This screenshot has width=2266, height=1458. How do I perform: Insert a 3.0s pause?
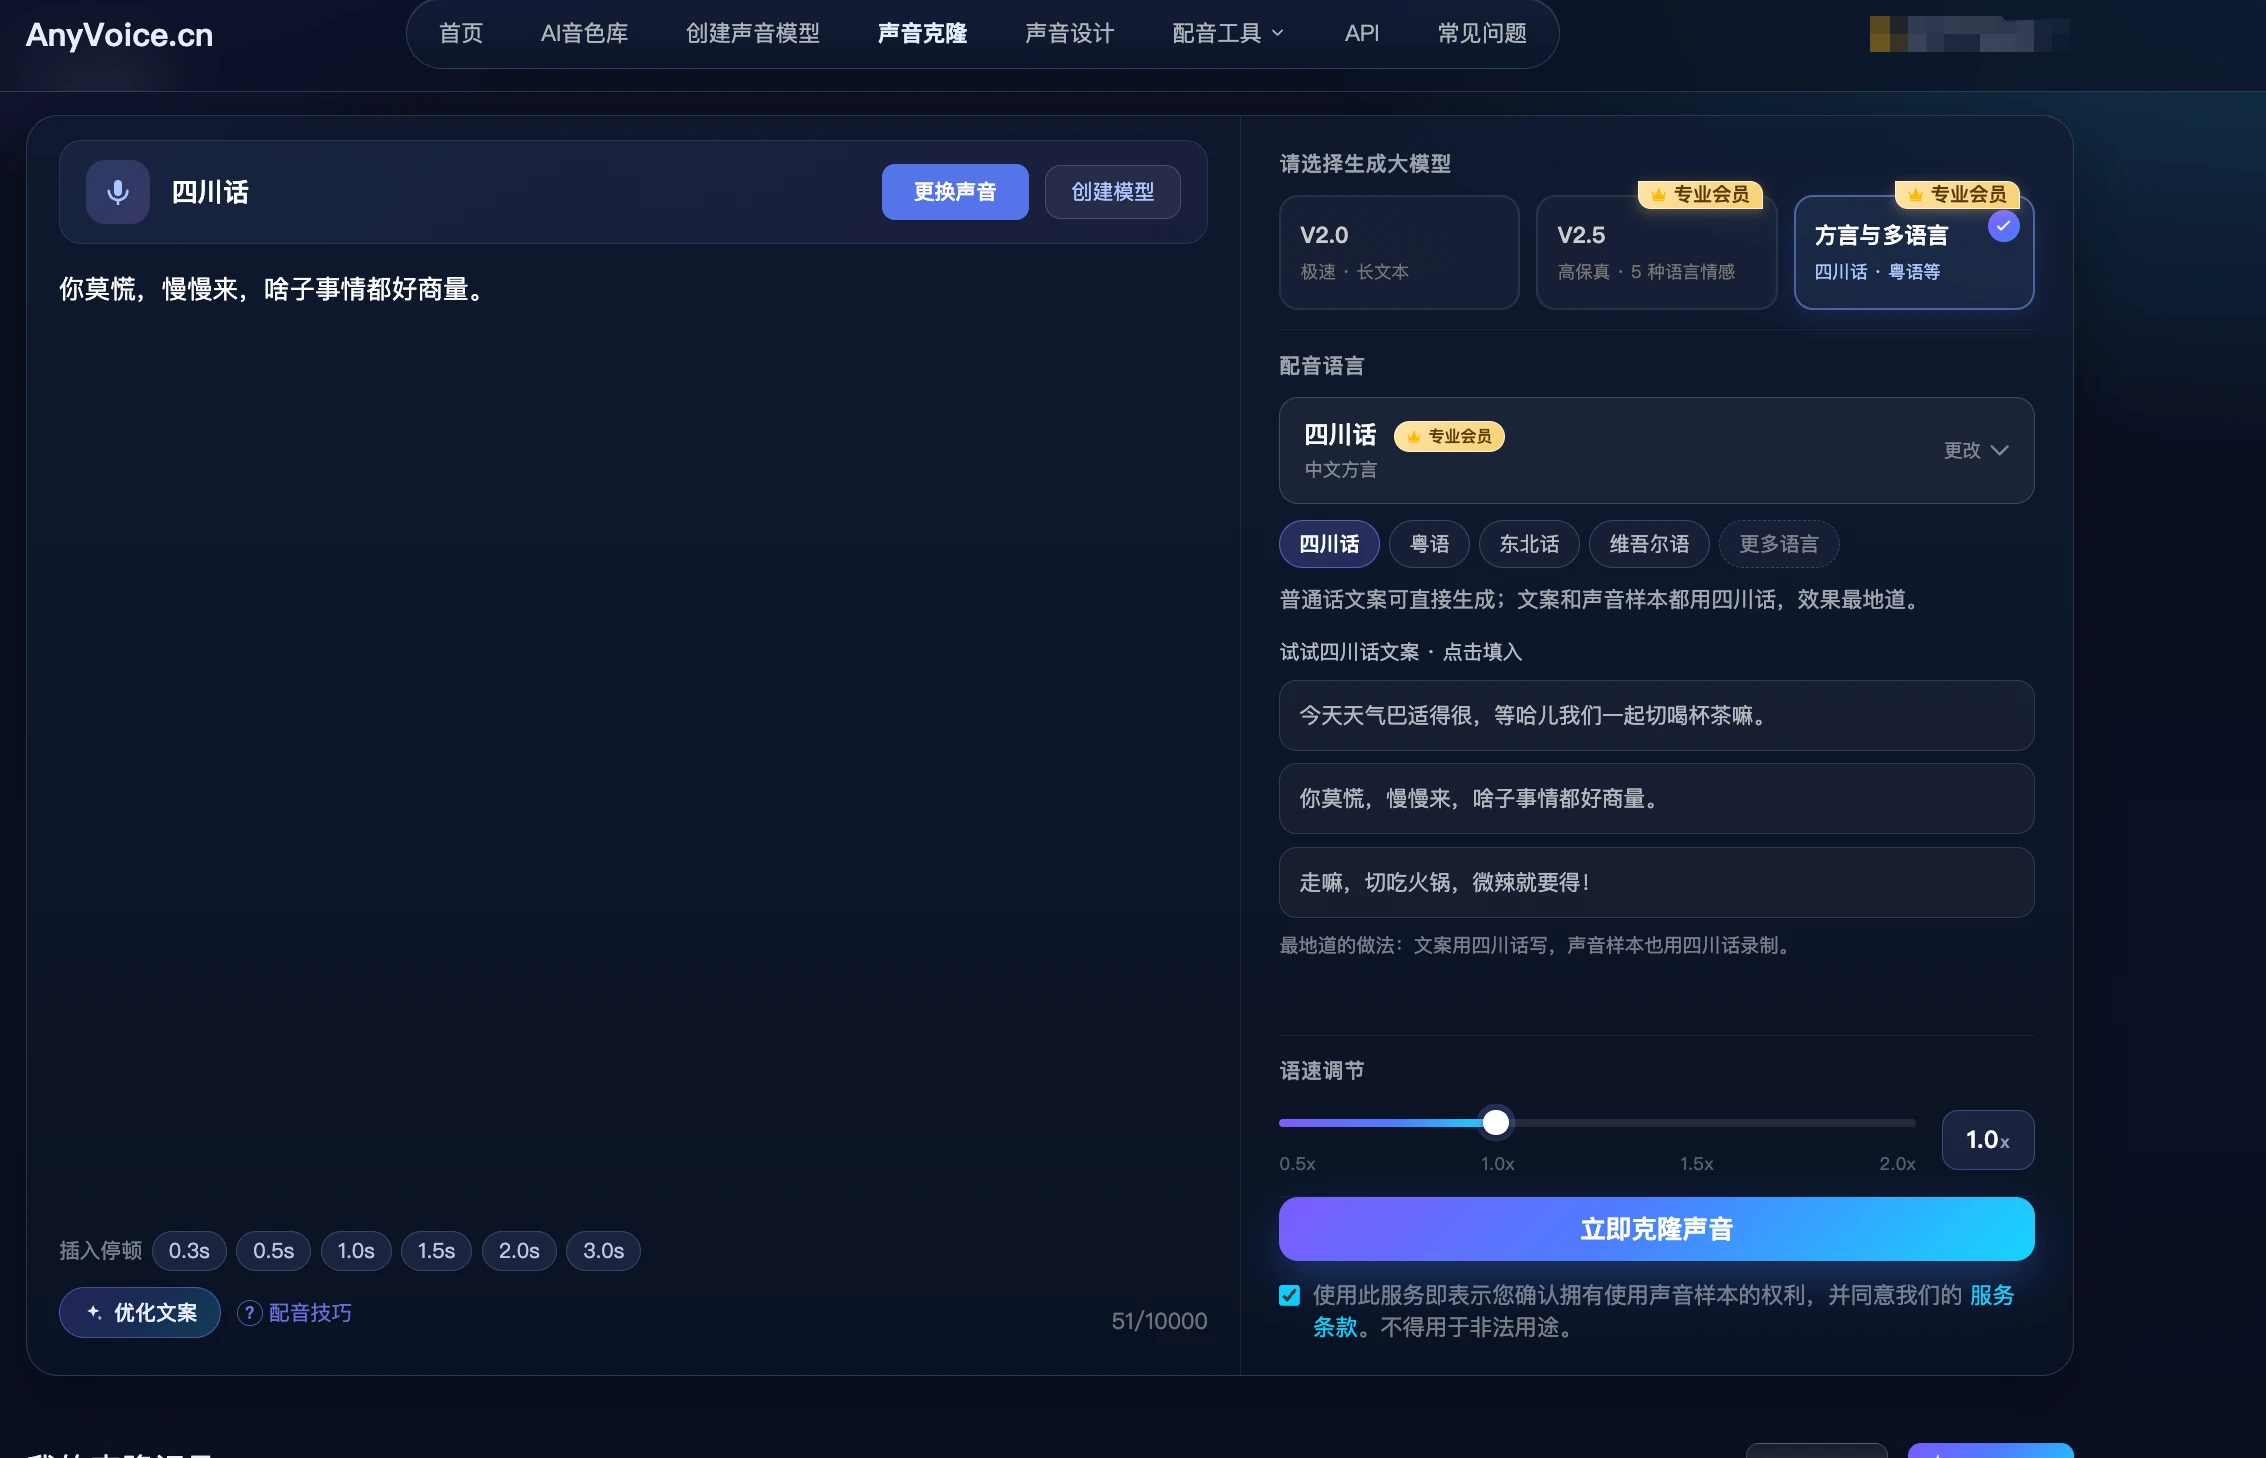coord(603,1251)
